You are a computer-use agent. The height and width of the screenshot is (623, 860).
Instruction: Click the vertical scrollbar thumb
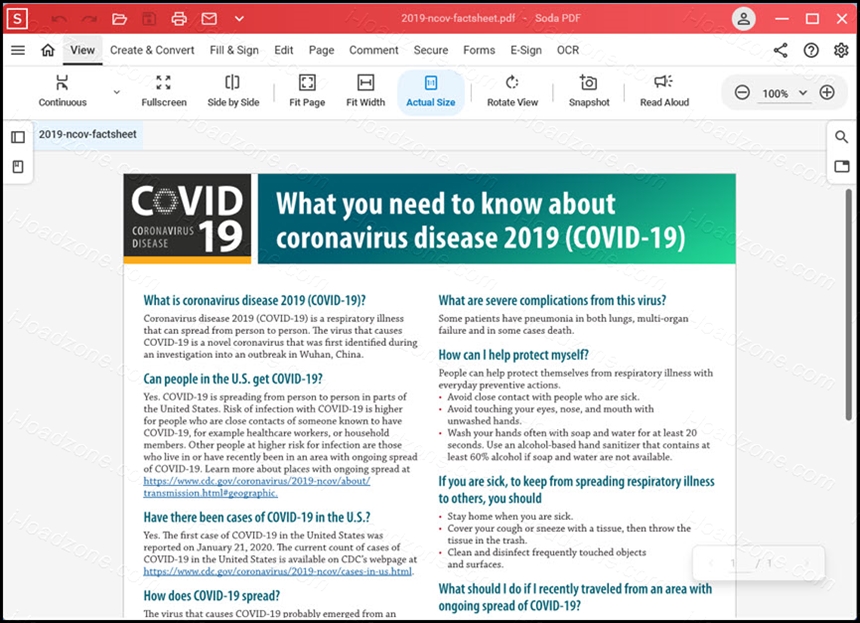(848, 304)
